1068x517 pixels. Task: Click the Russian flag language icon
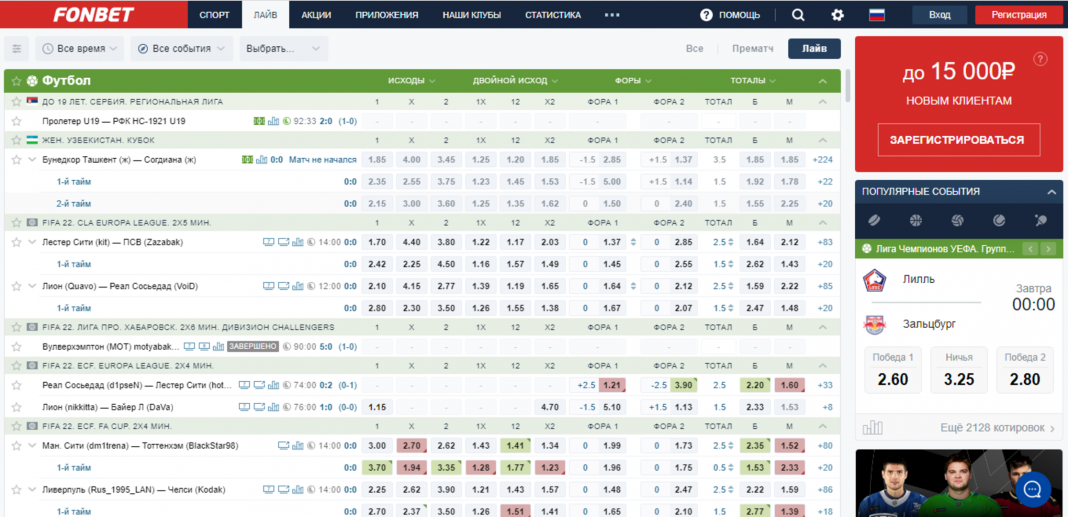(877, 15)
